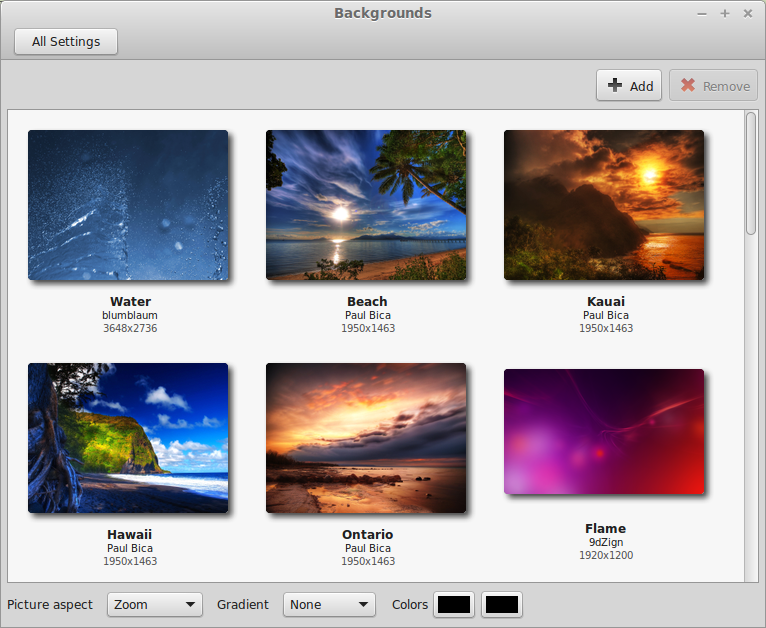The image size is (766, 628).
Task: Click the 'Ontario' title label
Action: click(367, 534)
